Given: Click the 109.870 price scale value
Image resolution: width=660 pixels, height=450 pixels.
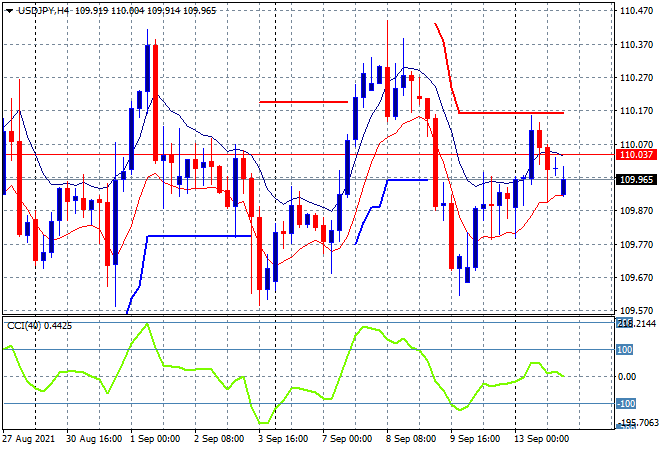Looking at the screenshot, I should [x=636, y=210].
